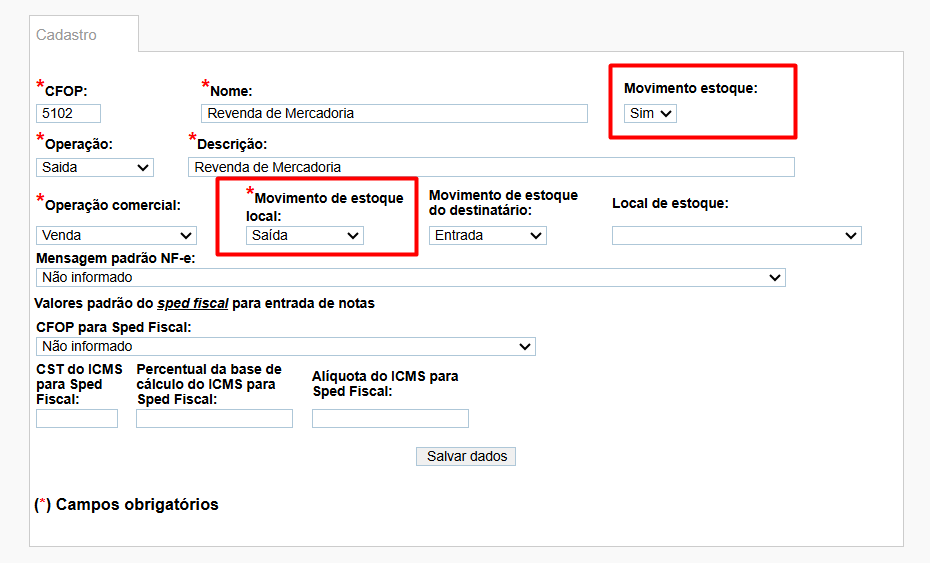Switch to the Cadastro tab
The image size is (930, 563).
point(84,34)
